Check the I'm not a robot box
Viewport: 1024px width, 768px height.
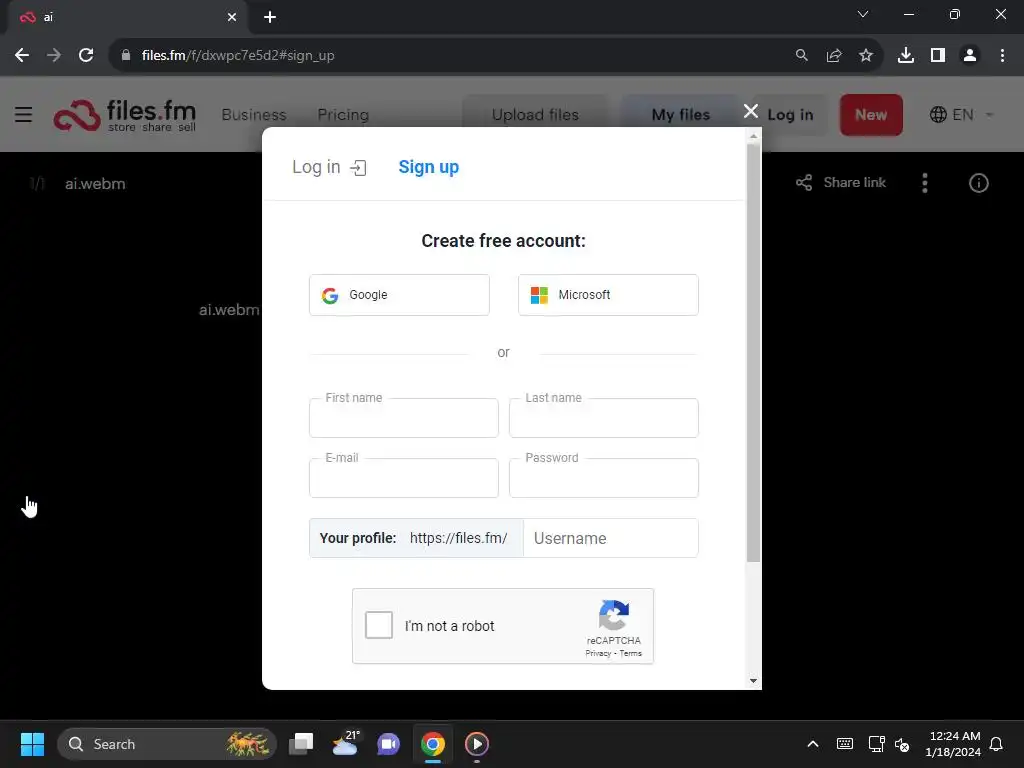[x=379, y=625]
